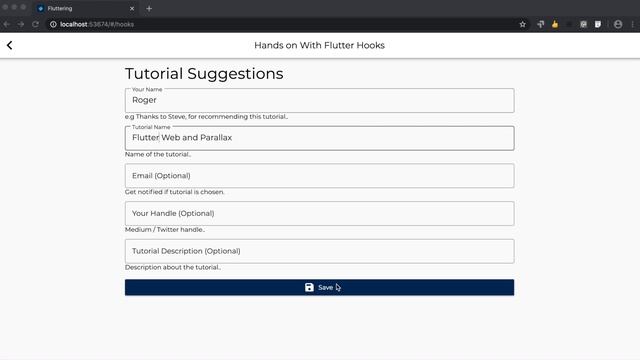Click the 'e.g Thanks to Steve' helper text
This screenshot has height=360, width=640.
click(x=207, y=117)
